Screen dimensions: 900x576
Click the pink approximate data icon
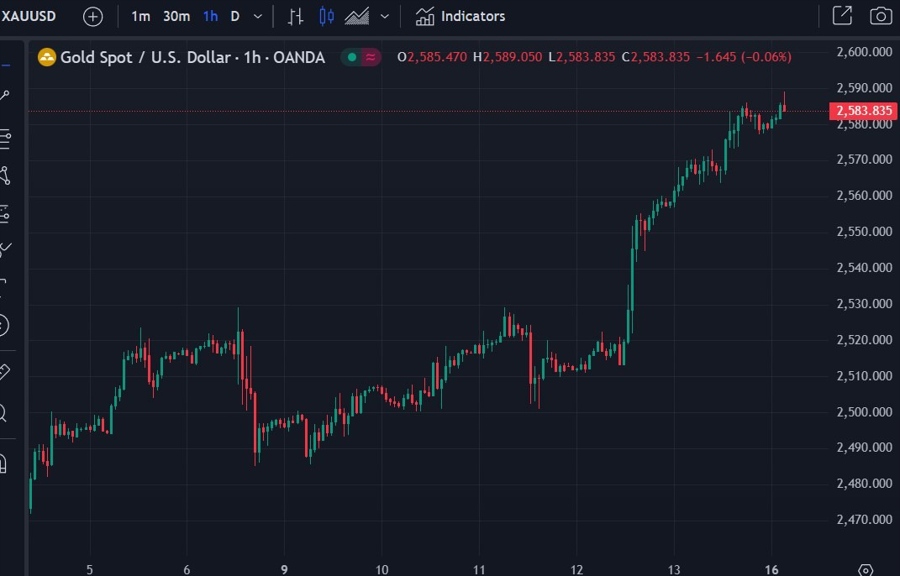(x=371, y=57)
